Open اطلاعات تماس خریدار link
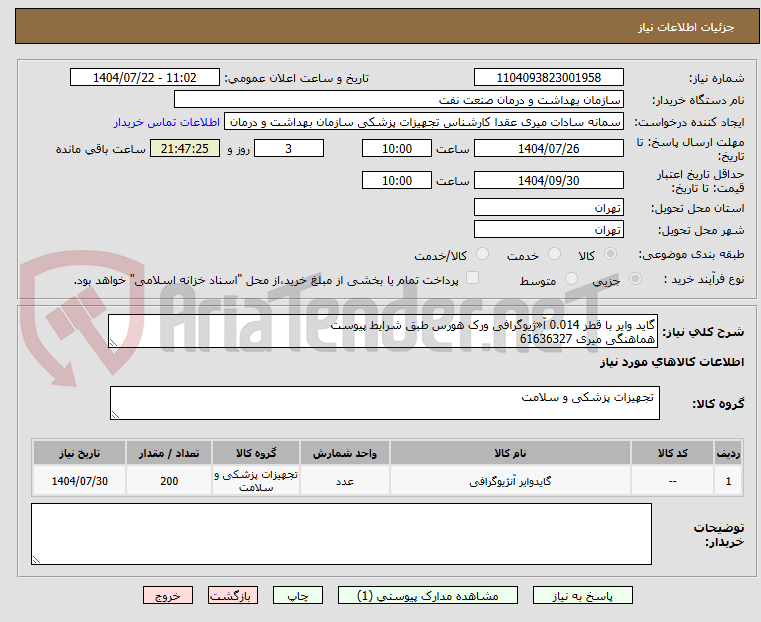Screen dimensions: 761x622 click(x=167, y=122)
